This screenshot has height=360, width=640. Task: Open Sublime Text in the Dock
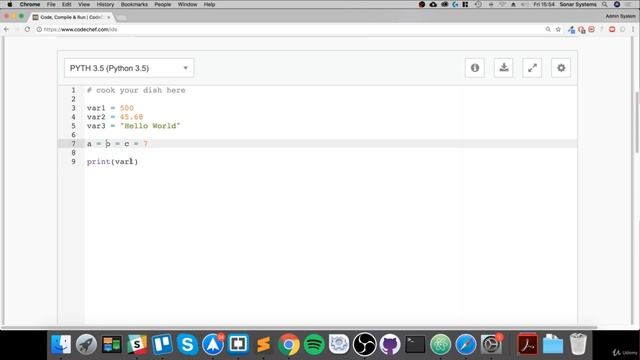pyautogui.click(x=263, y=344)
